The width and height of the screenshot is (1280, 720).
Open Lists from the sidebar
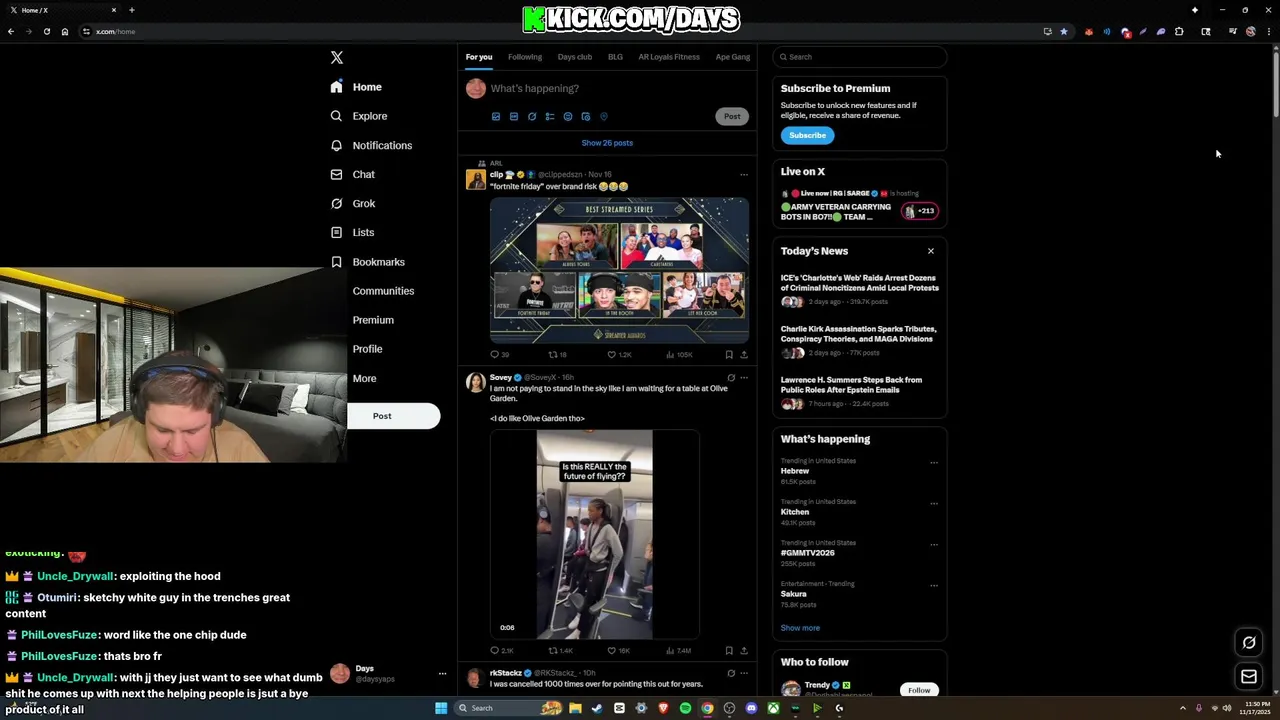click(352, 232)
